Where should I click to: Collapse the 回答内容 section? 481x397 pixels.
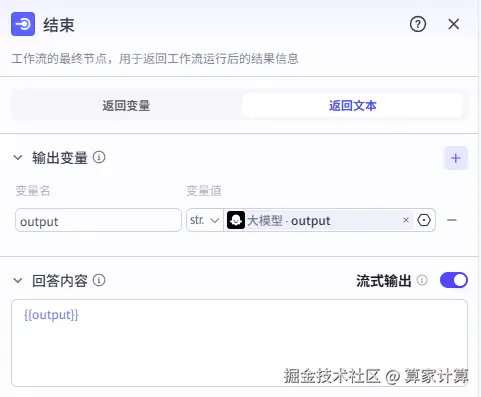[x=18, y=281]
